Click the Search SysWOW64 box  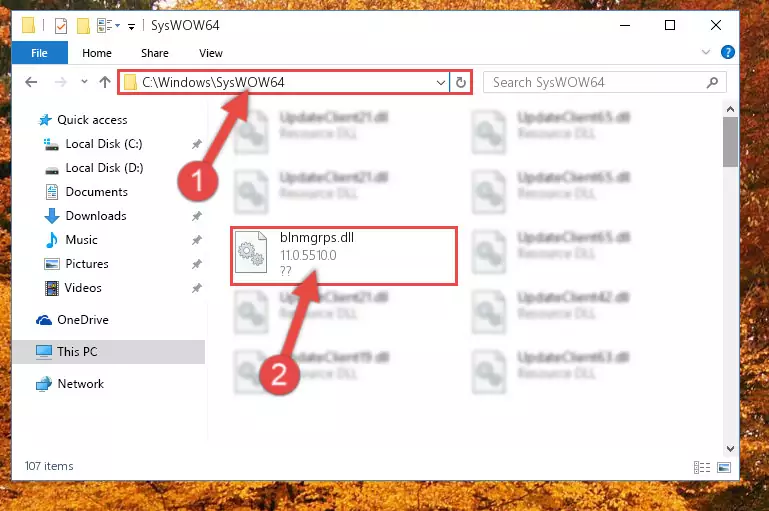coord(604,82)
